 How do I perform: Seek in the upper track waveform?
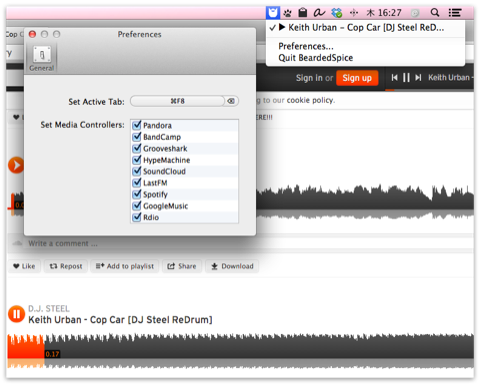pyautogui.click(x=365, y=202)
